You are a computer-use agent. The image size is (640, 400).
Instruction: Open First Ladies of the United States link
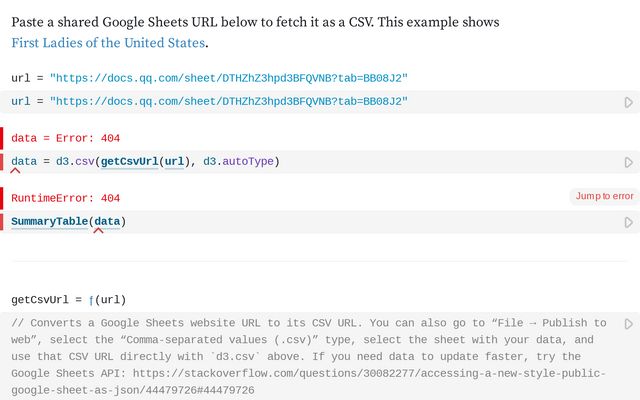[108, 43]
